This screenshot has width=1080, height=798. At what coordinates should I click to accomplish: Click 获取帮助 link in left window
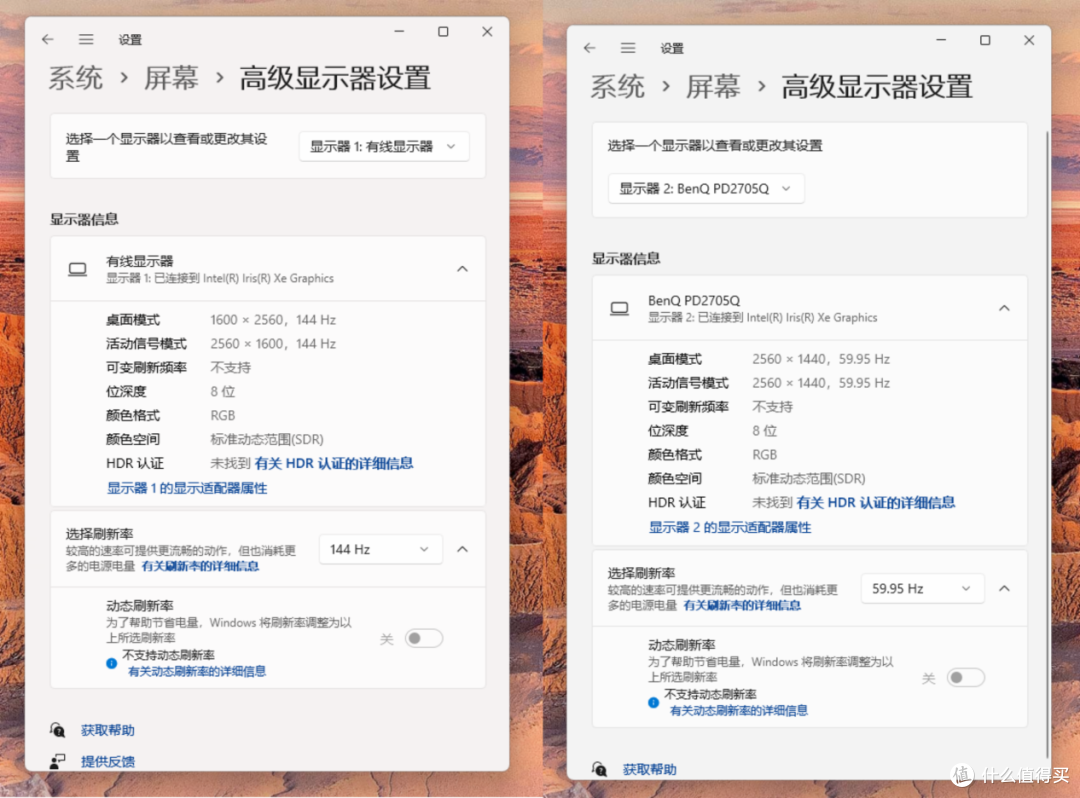coord(108,730)
